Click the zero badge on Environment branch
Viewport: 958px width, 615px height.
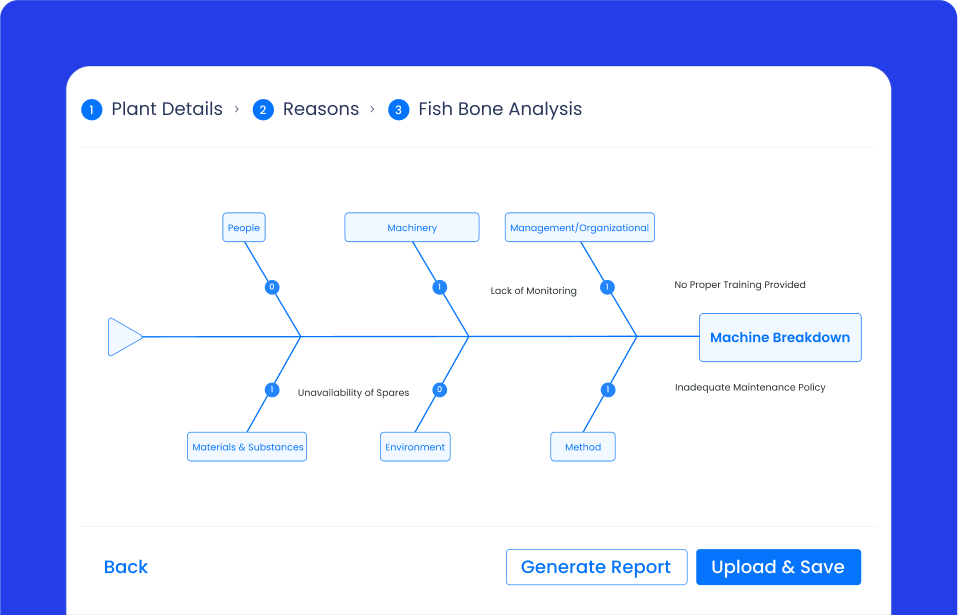coord(438,388)
